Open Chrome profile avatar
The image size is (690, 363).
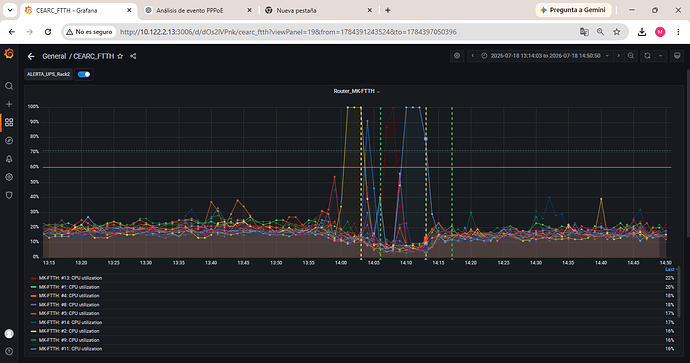click(660, 32)
